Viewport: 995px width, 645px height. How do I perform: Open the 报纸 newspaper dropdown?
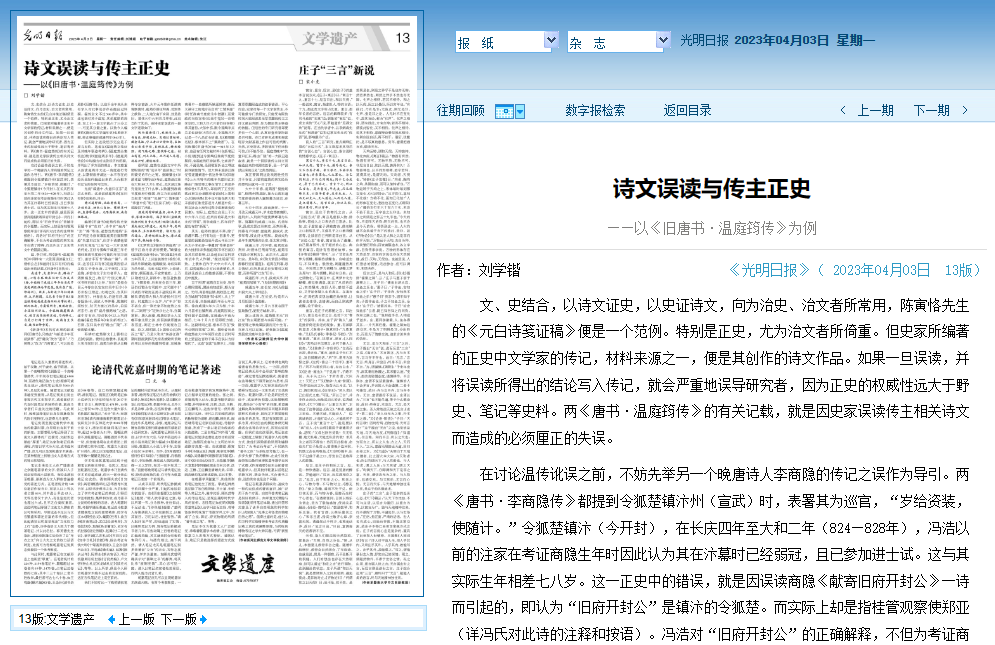coord(507,42)
